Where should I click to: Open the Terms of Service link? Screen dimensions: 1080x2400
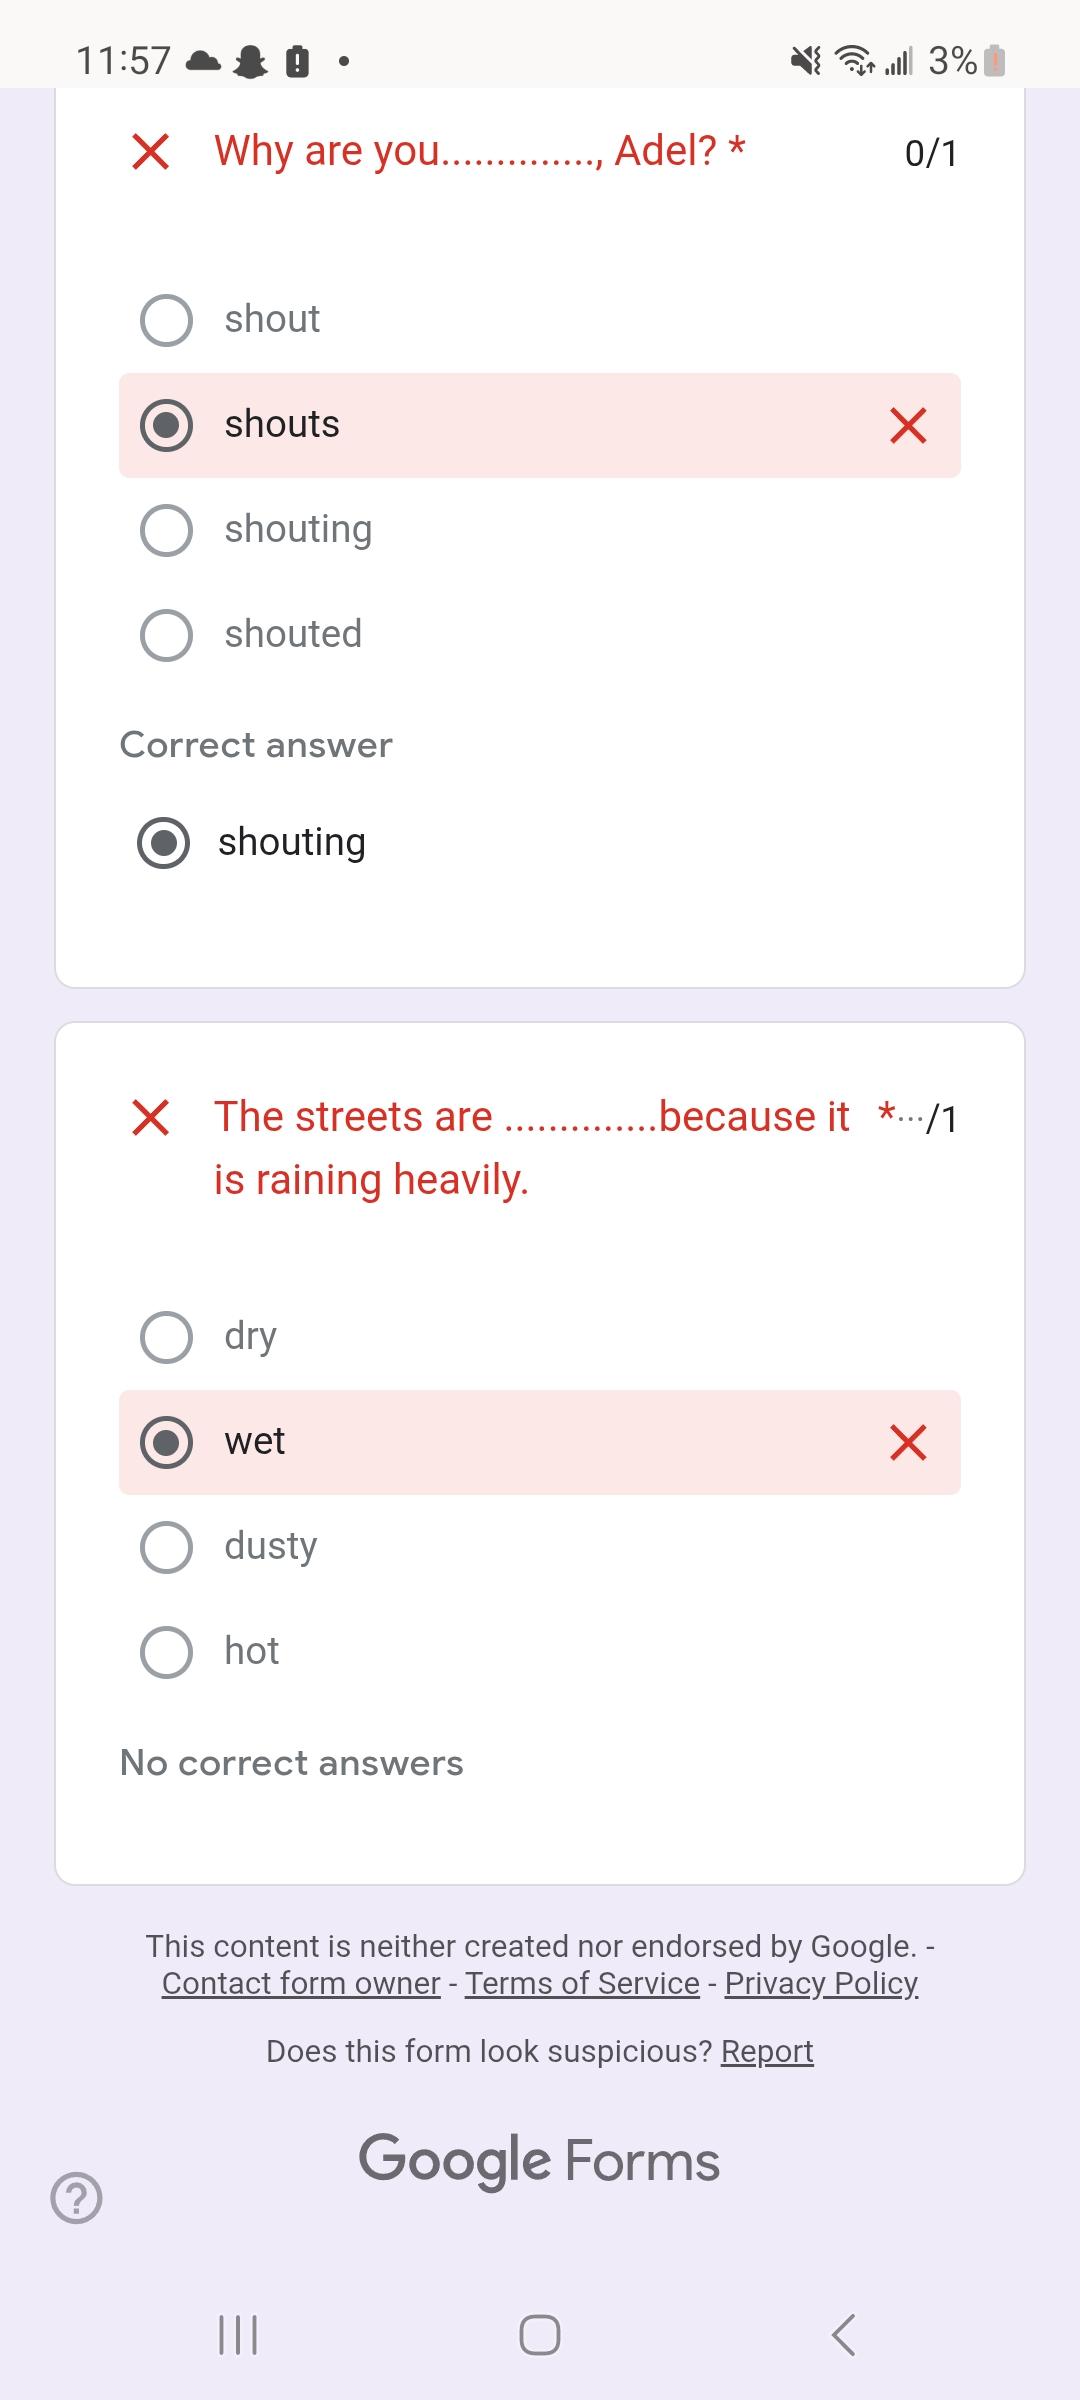582,1983
